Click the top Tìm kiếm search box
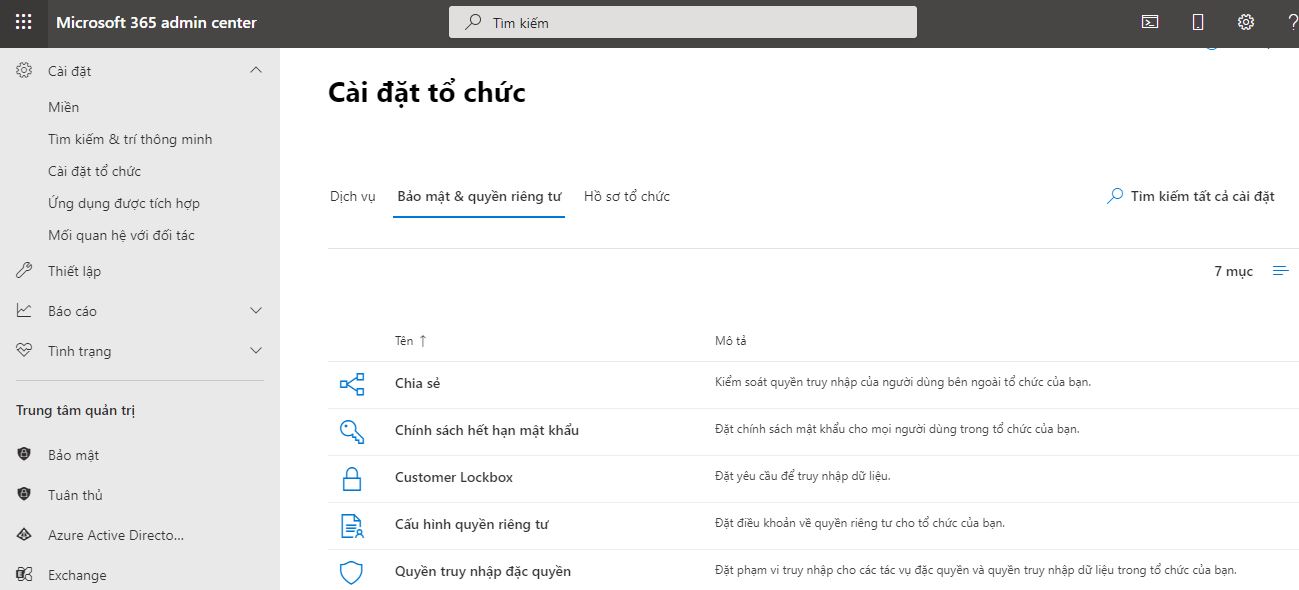Viewport: 1299px width, 590px height. click(682, 22)
